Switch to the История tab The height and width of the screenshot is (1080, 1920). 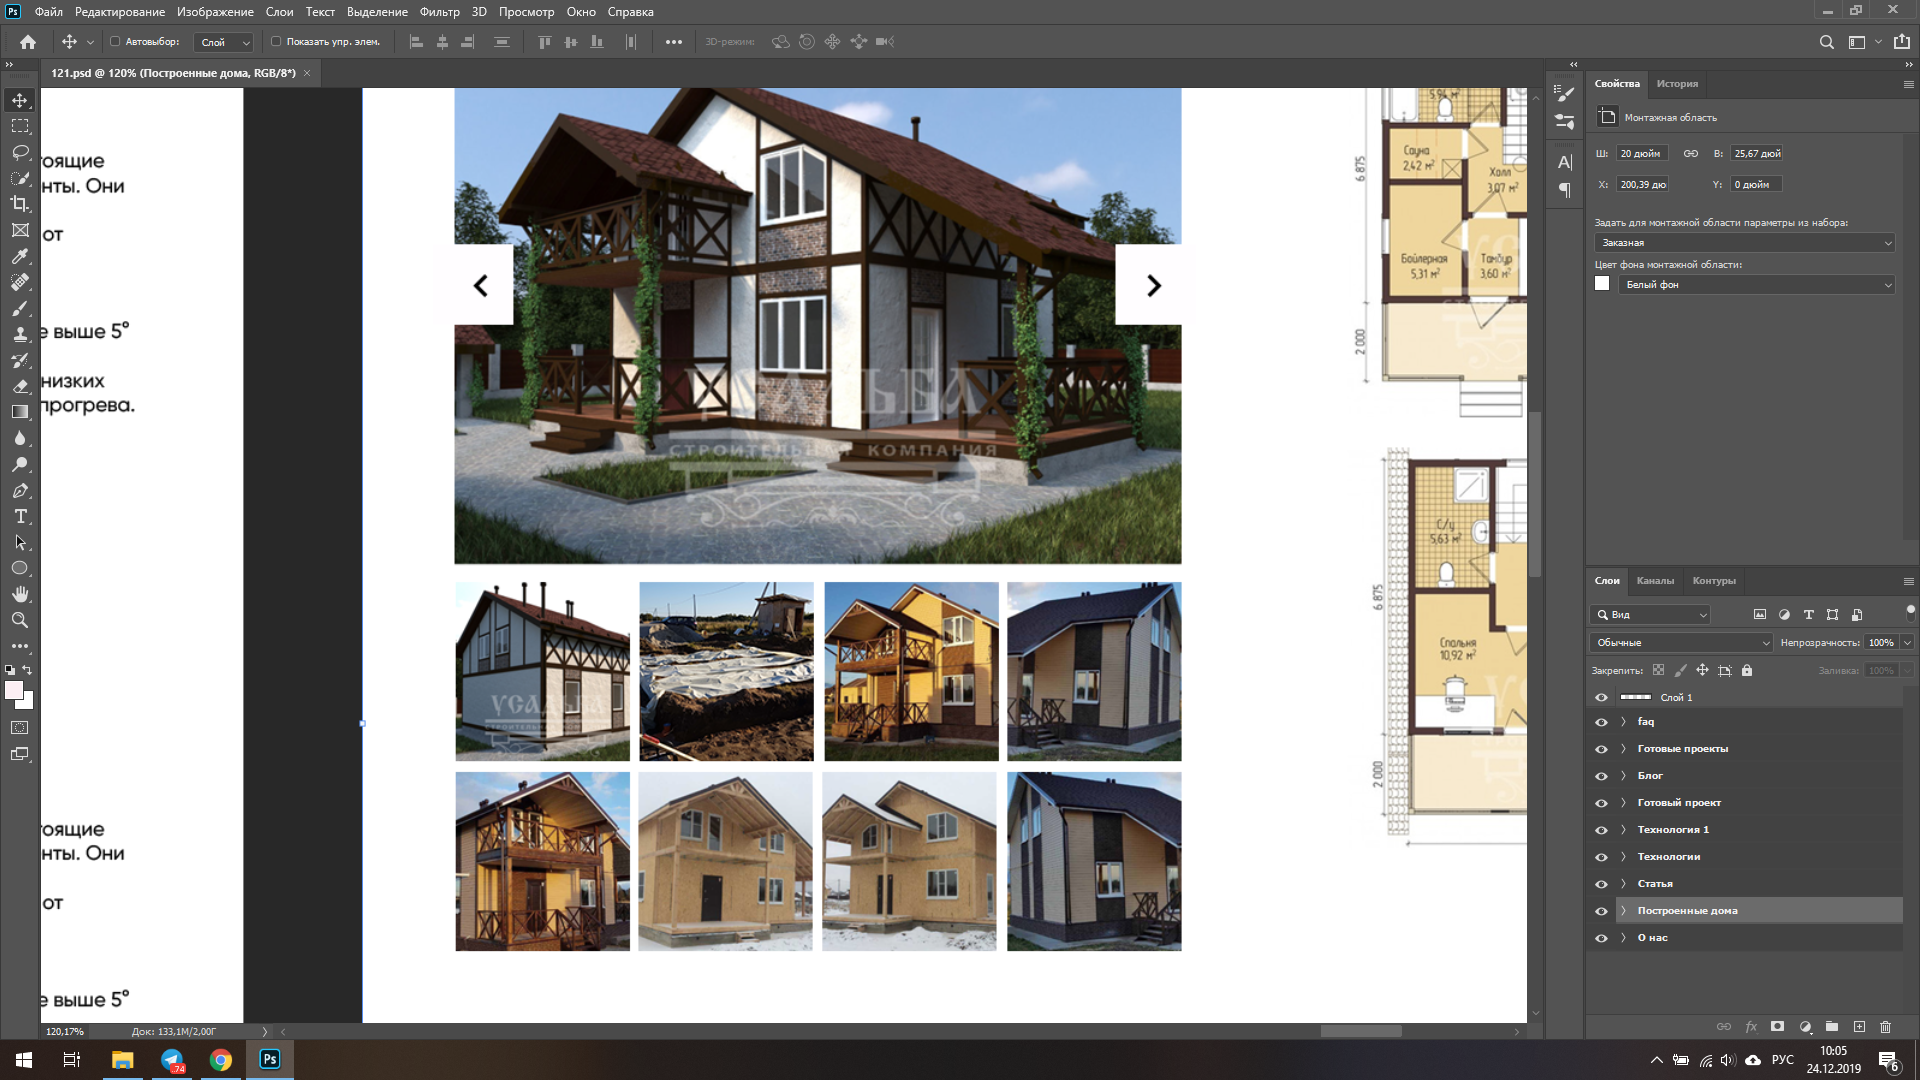pos(1677,84)
